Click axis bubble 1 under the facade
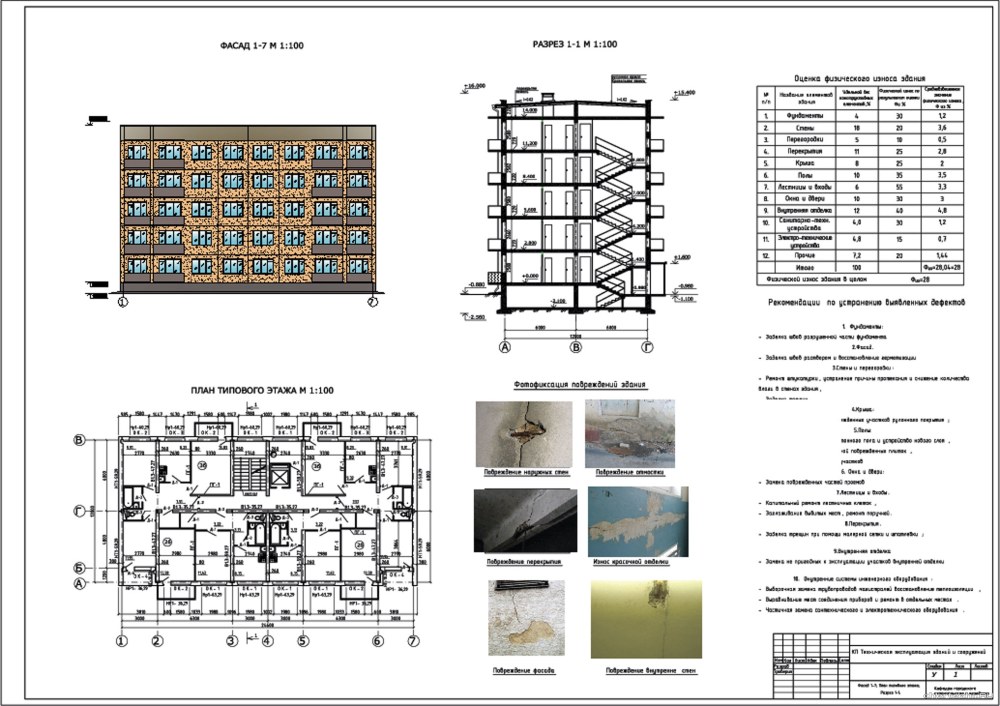The image size is (1000, 706). 123,301
